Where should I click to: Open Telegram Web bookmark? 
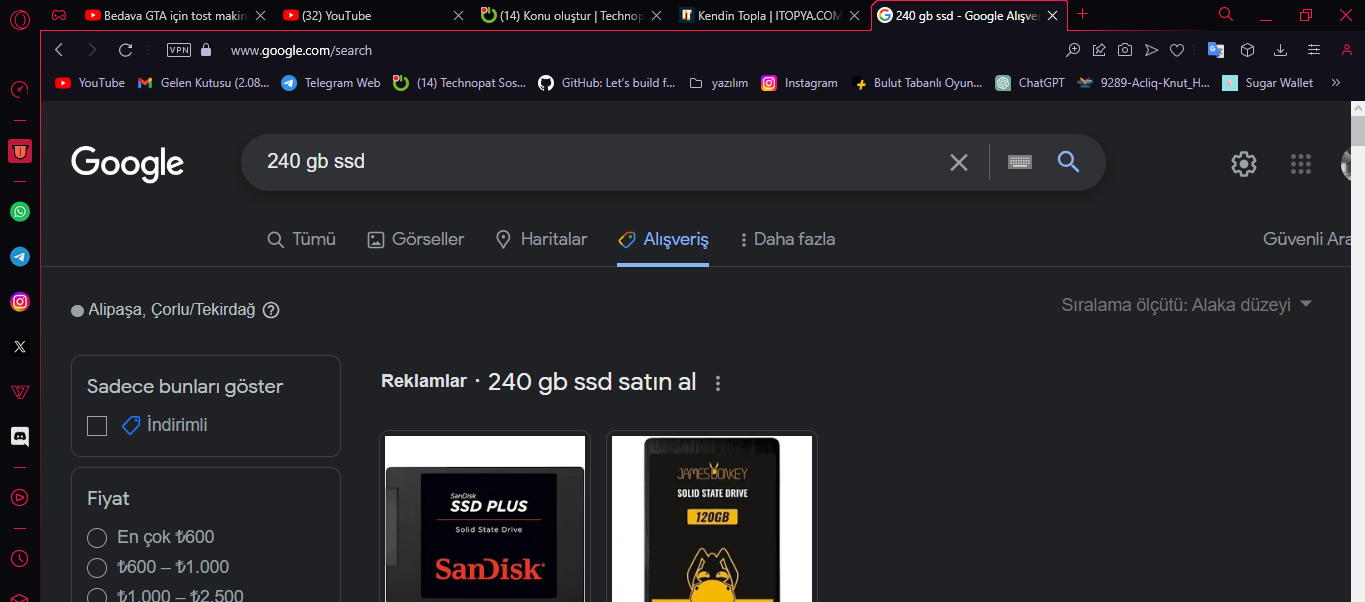[331, 83]
